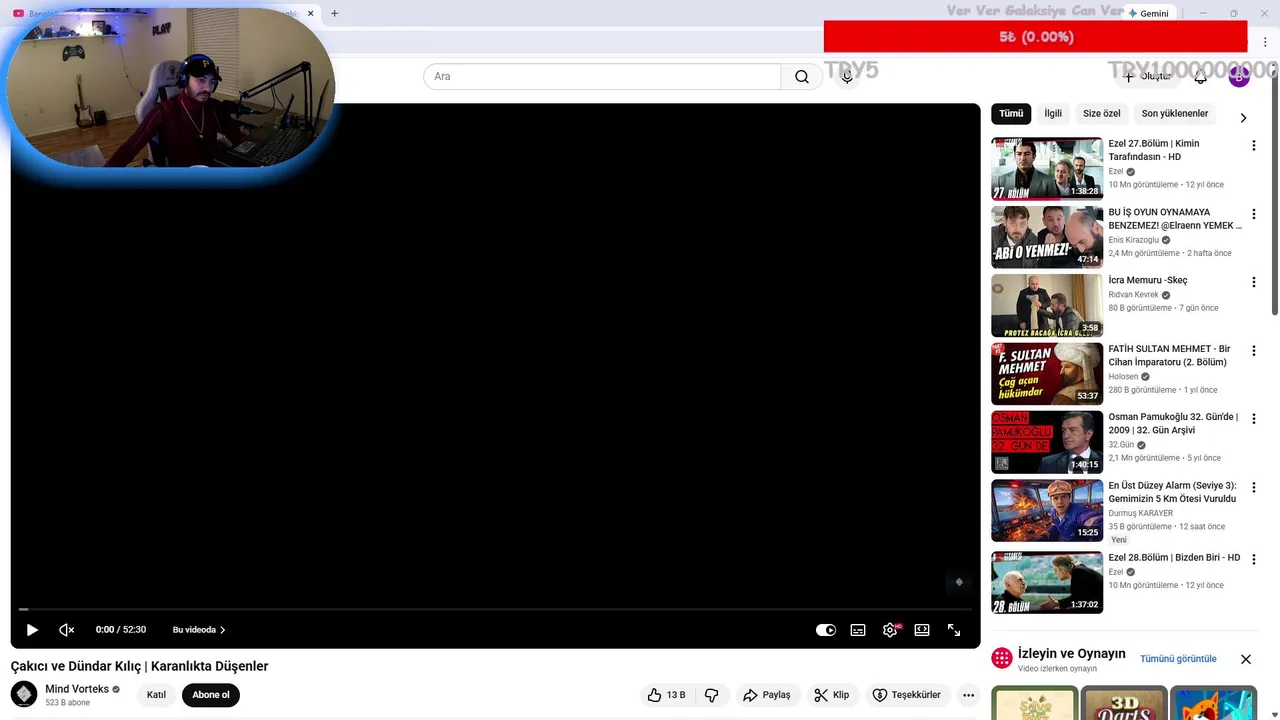
Task: Open options for En Üst Düzey Alarm
Action: click(1253, 488)
